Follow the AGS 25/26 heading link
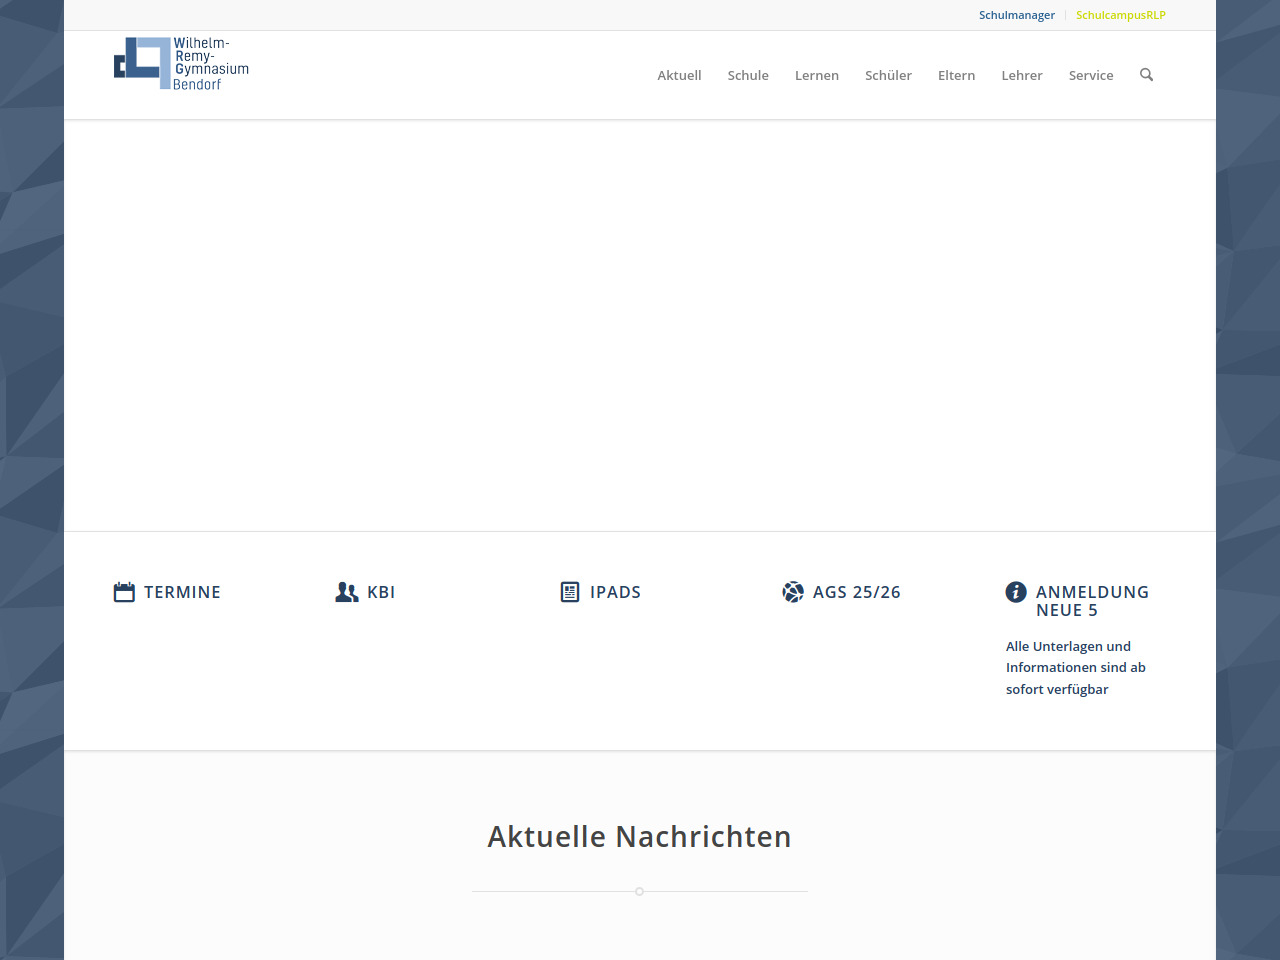 [x=856, y=592]
